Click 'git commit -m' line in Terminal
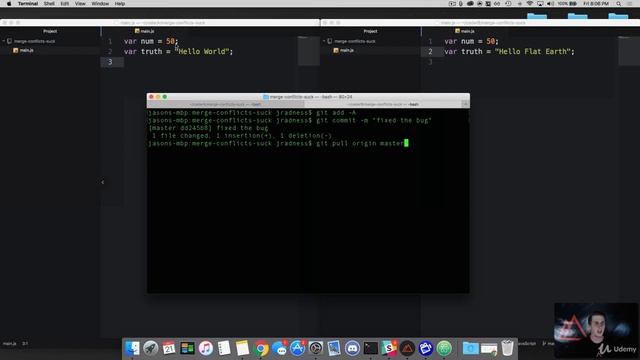The width and height of the screenshot is (640, 360). (289, 120)
